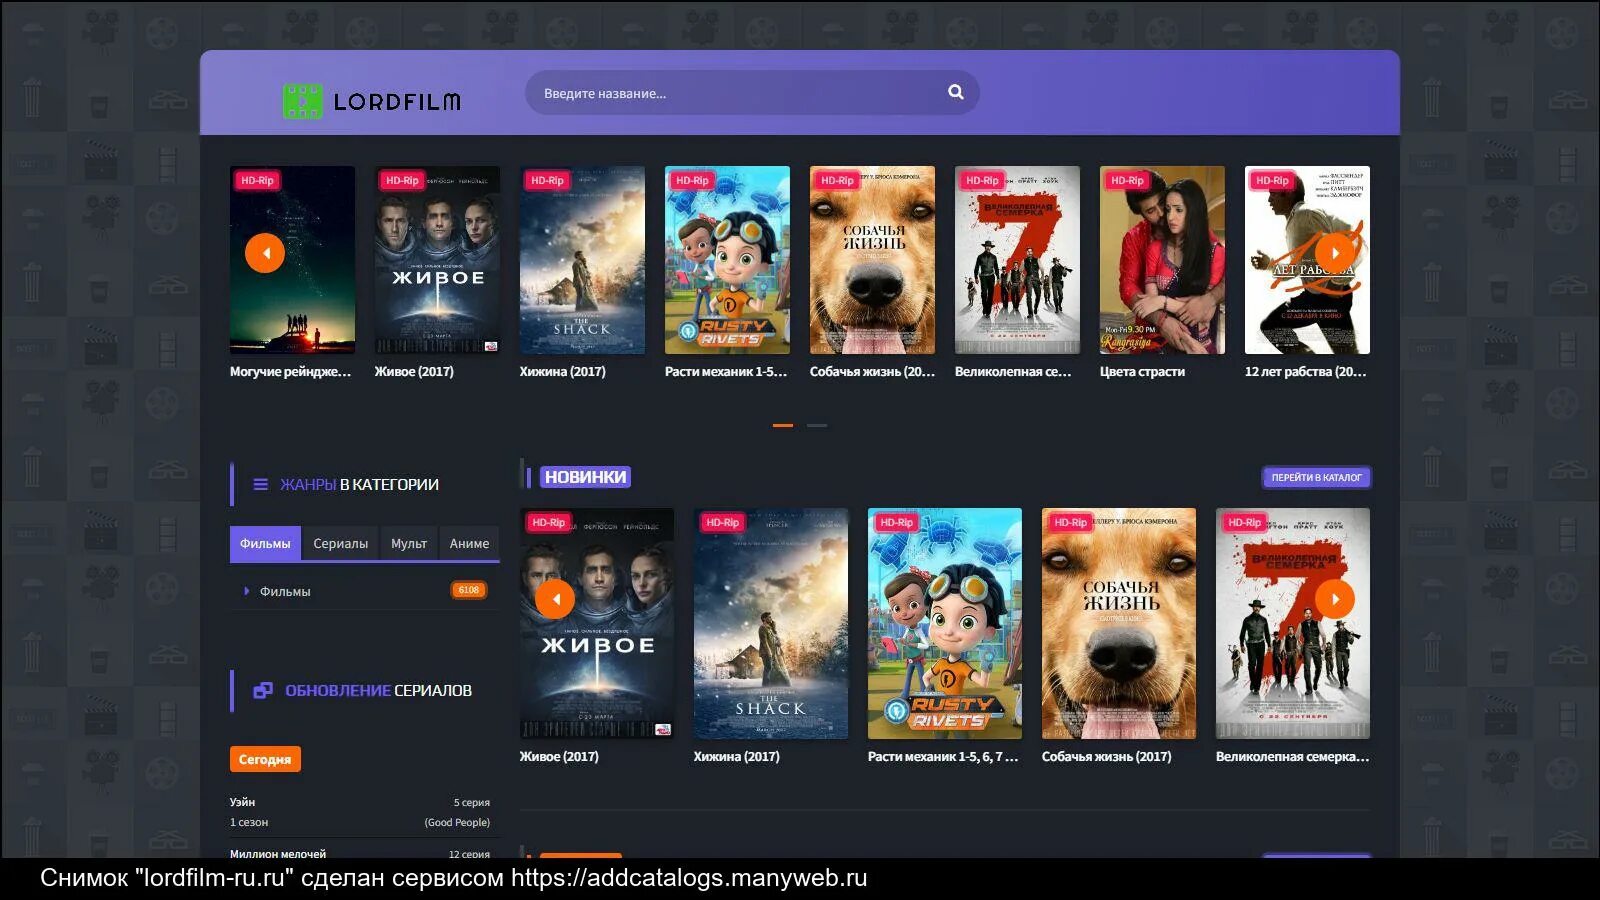
Task: Open Расти механик poster in top carousel
Action: click(727, 260)
